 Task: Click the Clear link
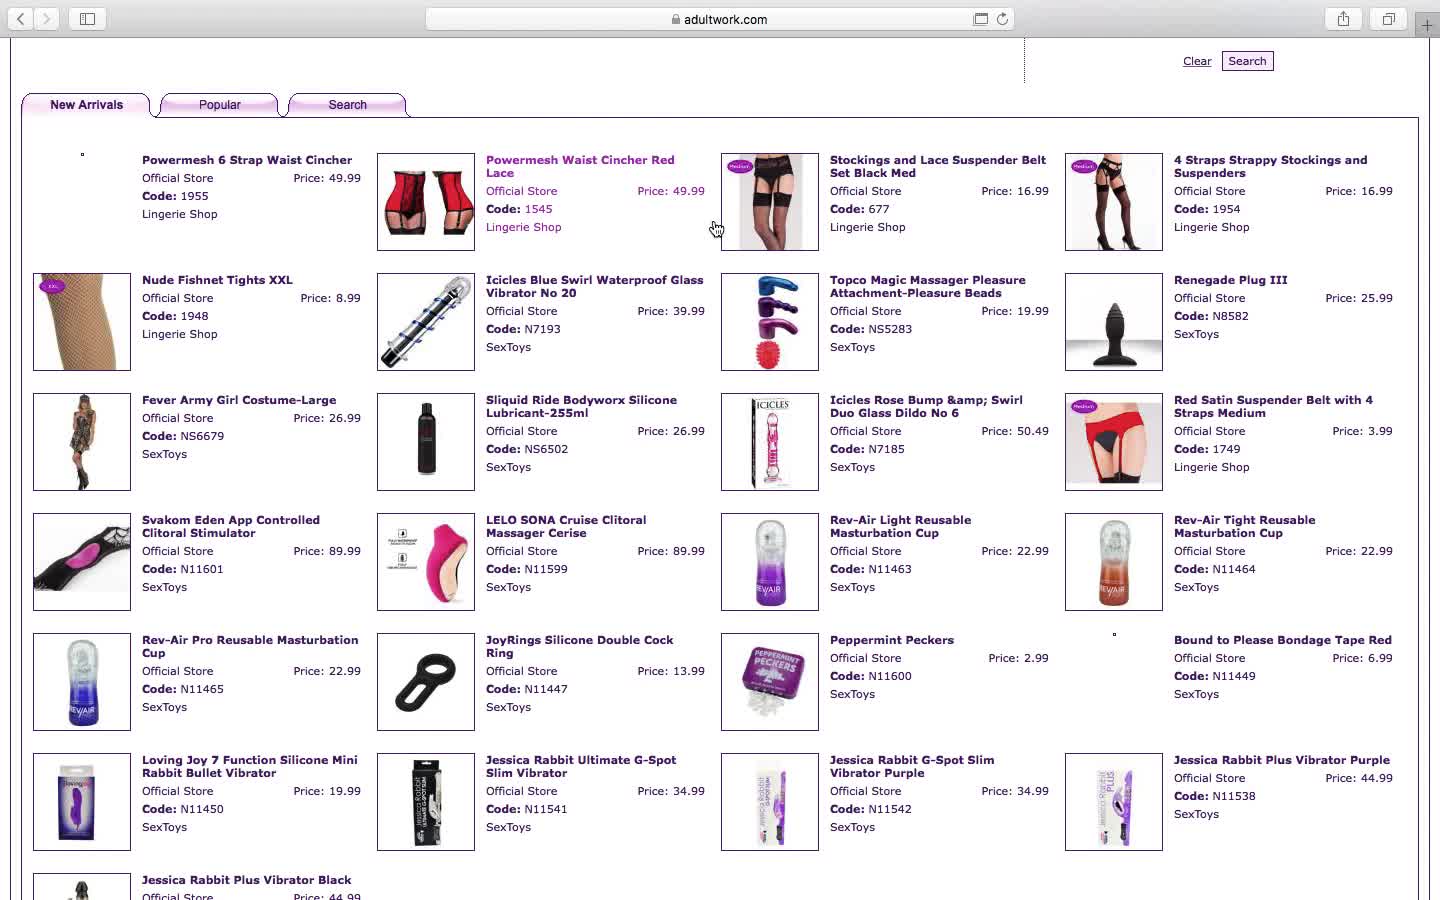1197,61
